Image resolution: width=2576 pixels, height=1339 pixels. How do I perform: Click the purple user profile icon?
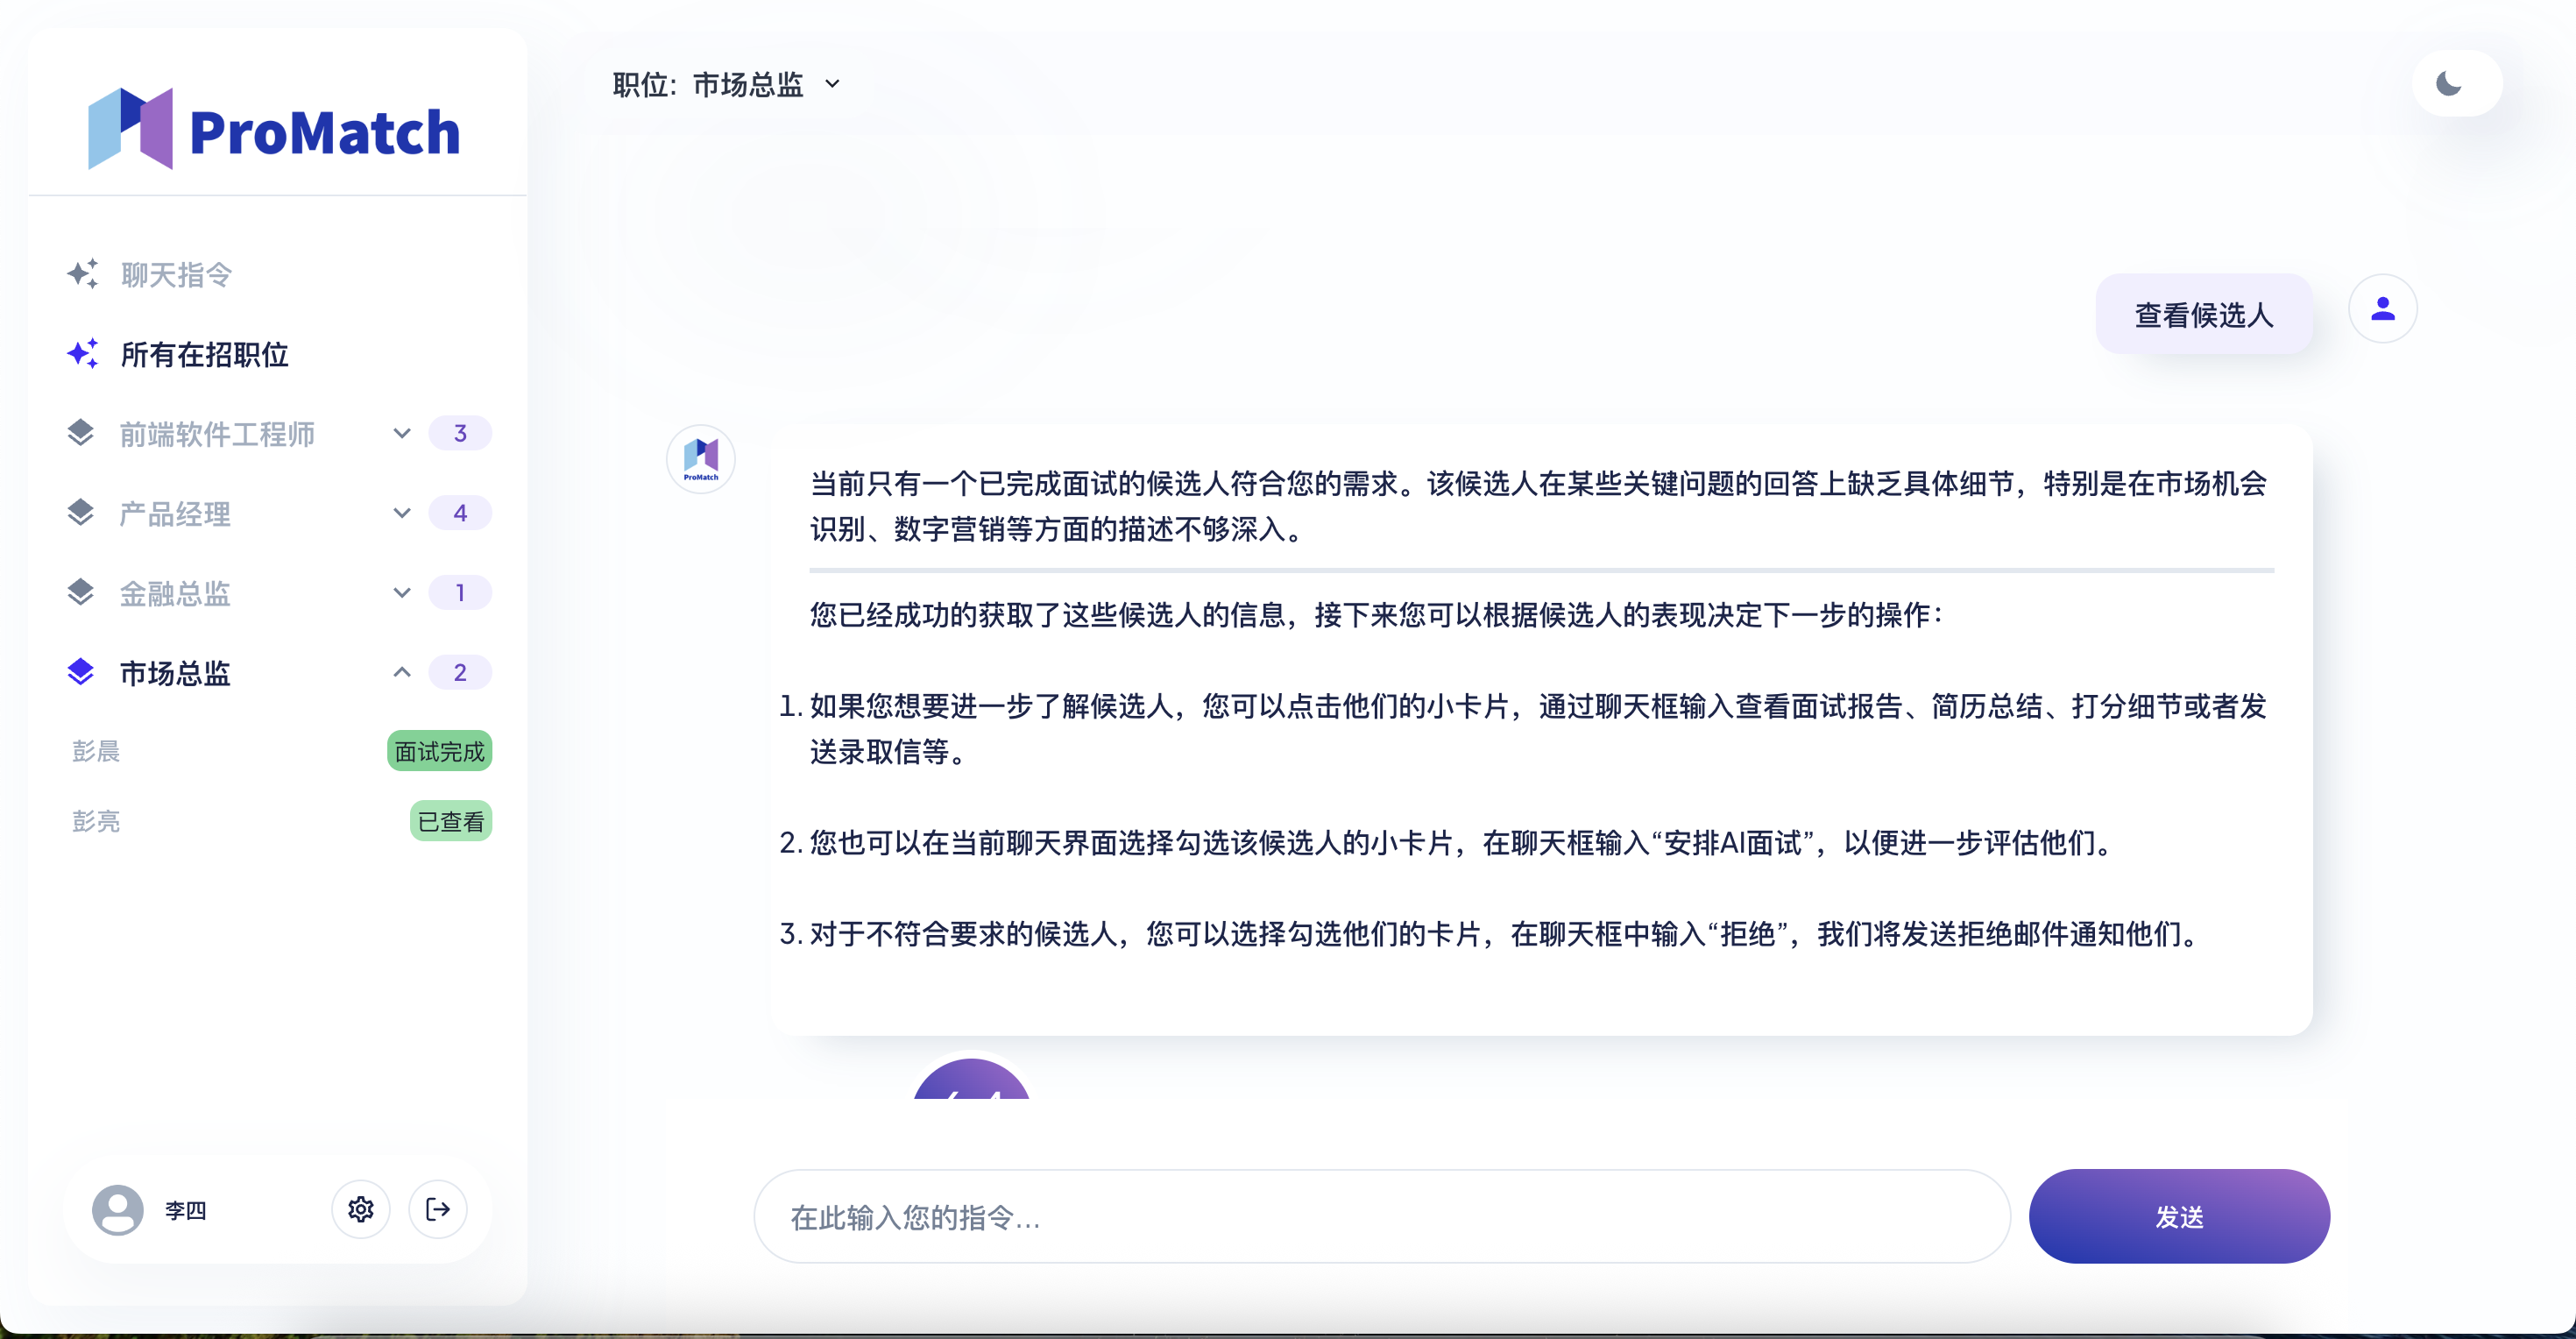2382,309
